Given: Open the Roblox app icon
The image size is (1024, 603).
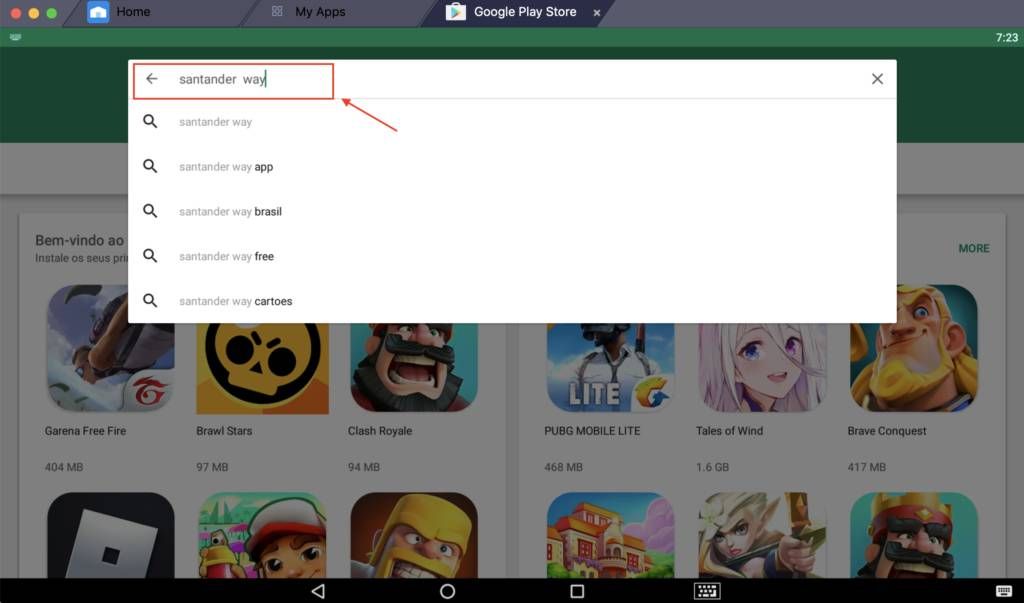Looking at the screenshot, I should click(110, 535).
